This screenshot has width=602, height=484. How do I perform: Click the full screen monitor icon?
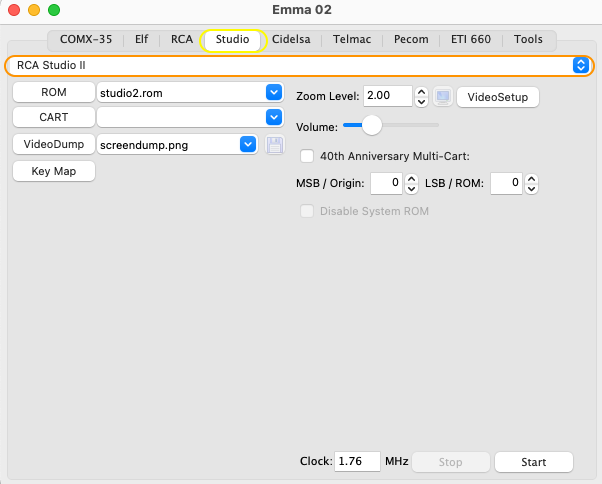[x=443, y=96]
